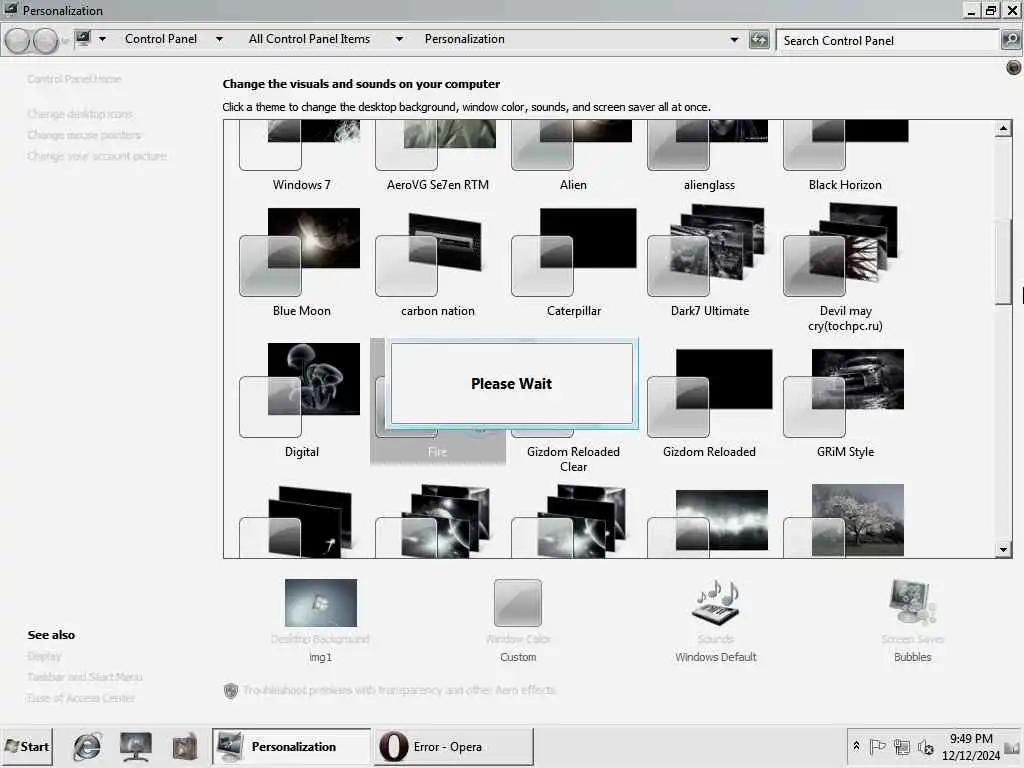Open Control Panel Home link

pyautogui.click(x=74, y=79)
